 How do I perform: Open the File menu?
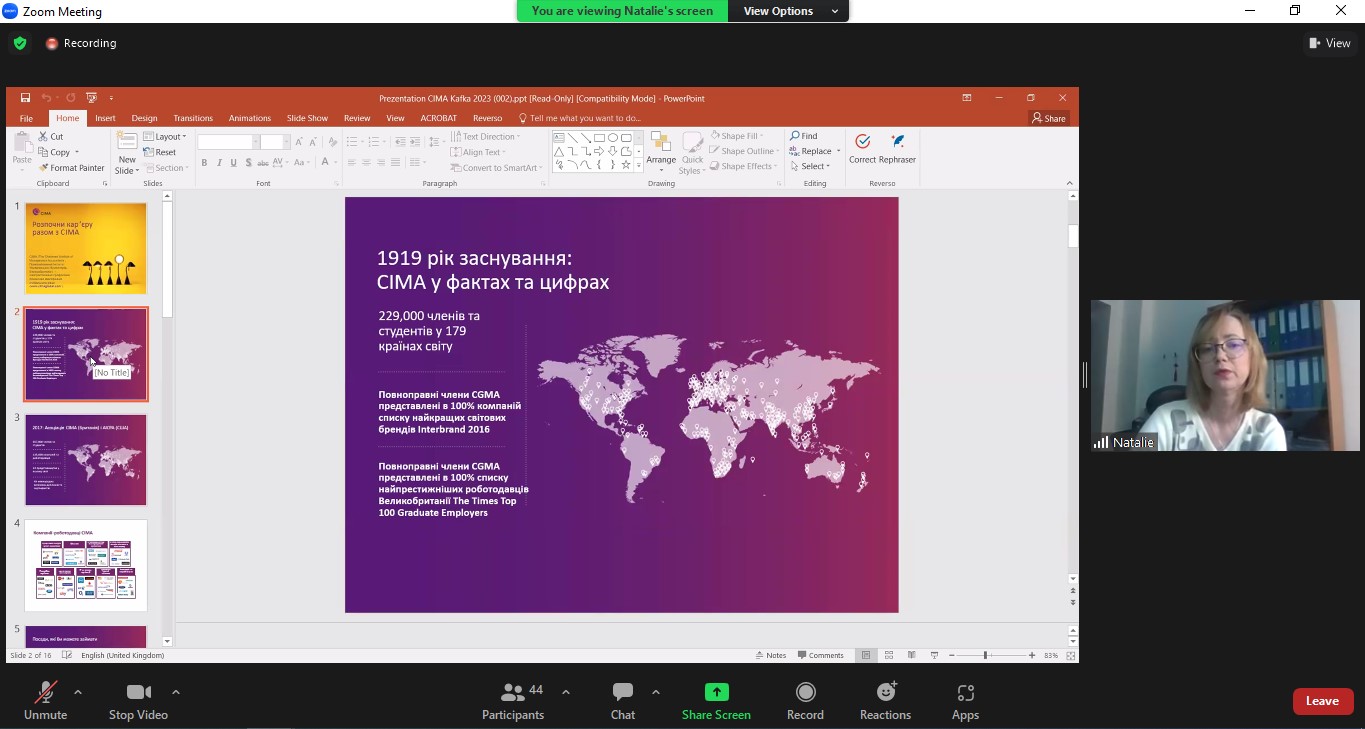coord(26,118)
